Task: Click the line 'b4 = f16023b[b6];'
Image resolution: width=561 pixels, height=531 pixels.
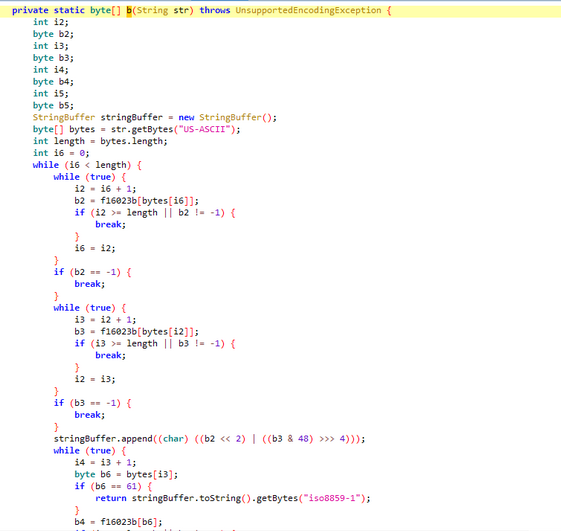Action: pyautogui.click(x=118, y=522)
